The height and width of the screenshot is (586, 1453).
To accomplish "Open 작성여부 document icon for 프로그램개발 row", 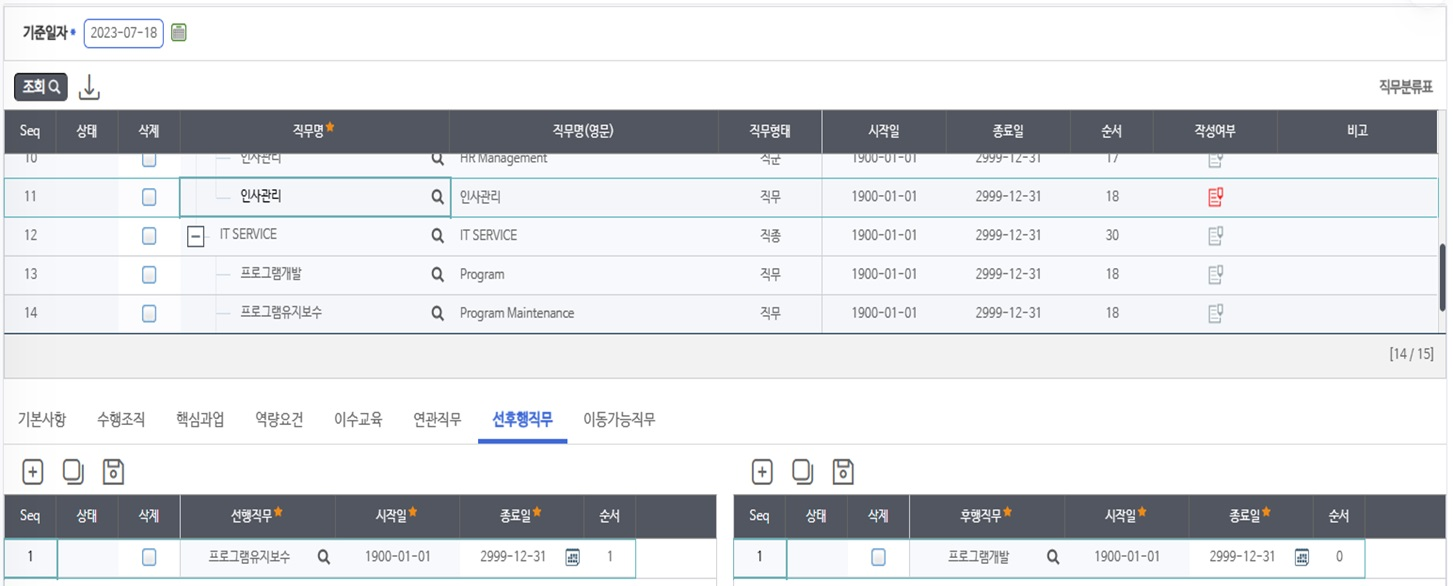I will click(1215, 275).
